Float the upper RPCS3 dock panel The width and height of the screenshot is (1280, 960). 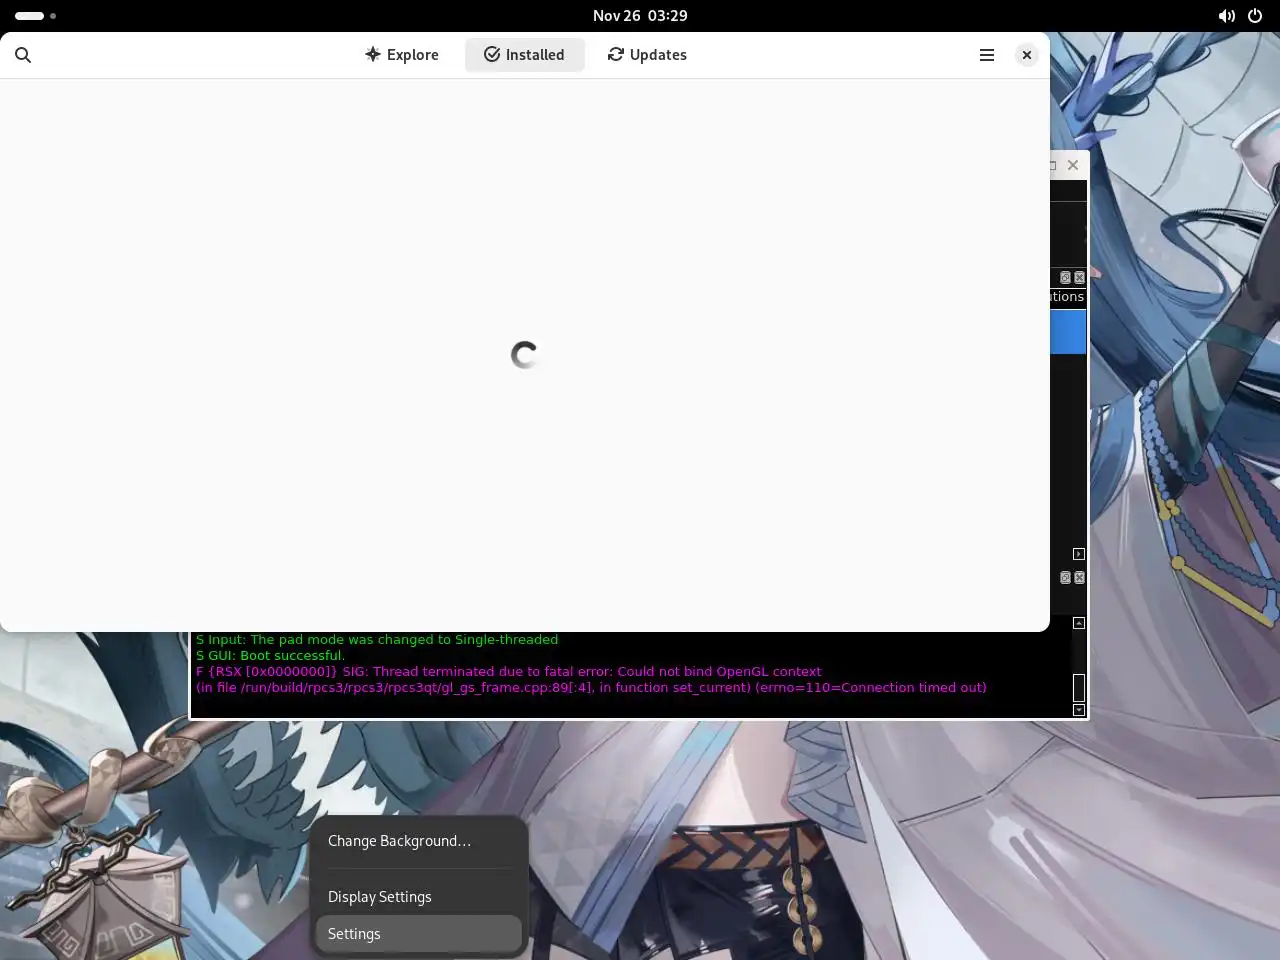point(1065,277)
